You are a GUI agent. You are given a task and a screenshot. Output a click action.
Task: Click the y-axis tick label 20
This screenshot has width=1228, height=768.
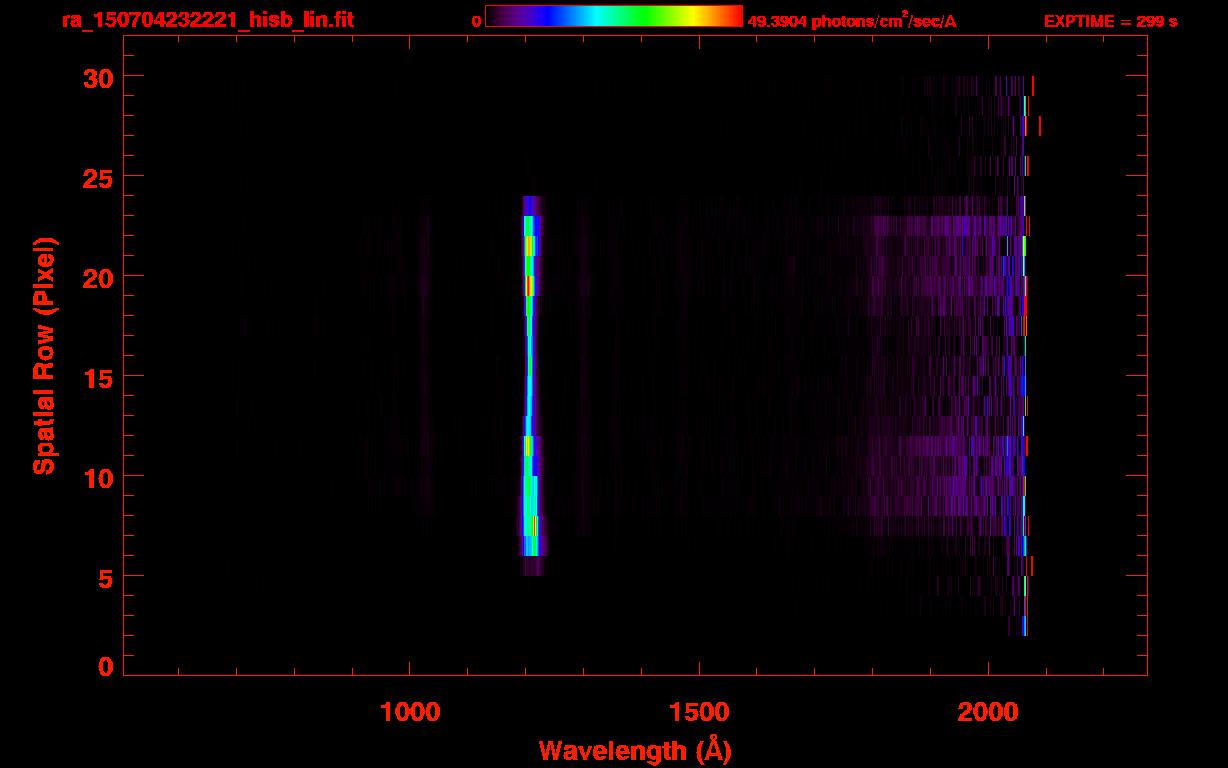[97, 277]
